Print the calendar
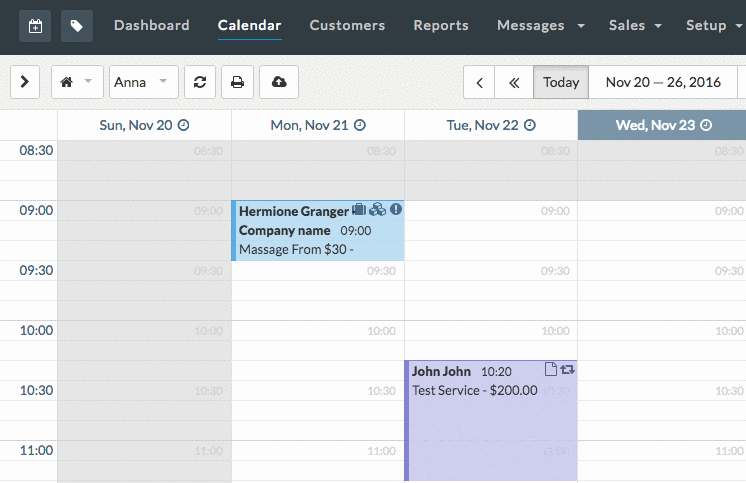746x483 pixels. click(237, 82)
